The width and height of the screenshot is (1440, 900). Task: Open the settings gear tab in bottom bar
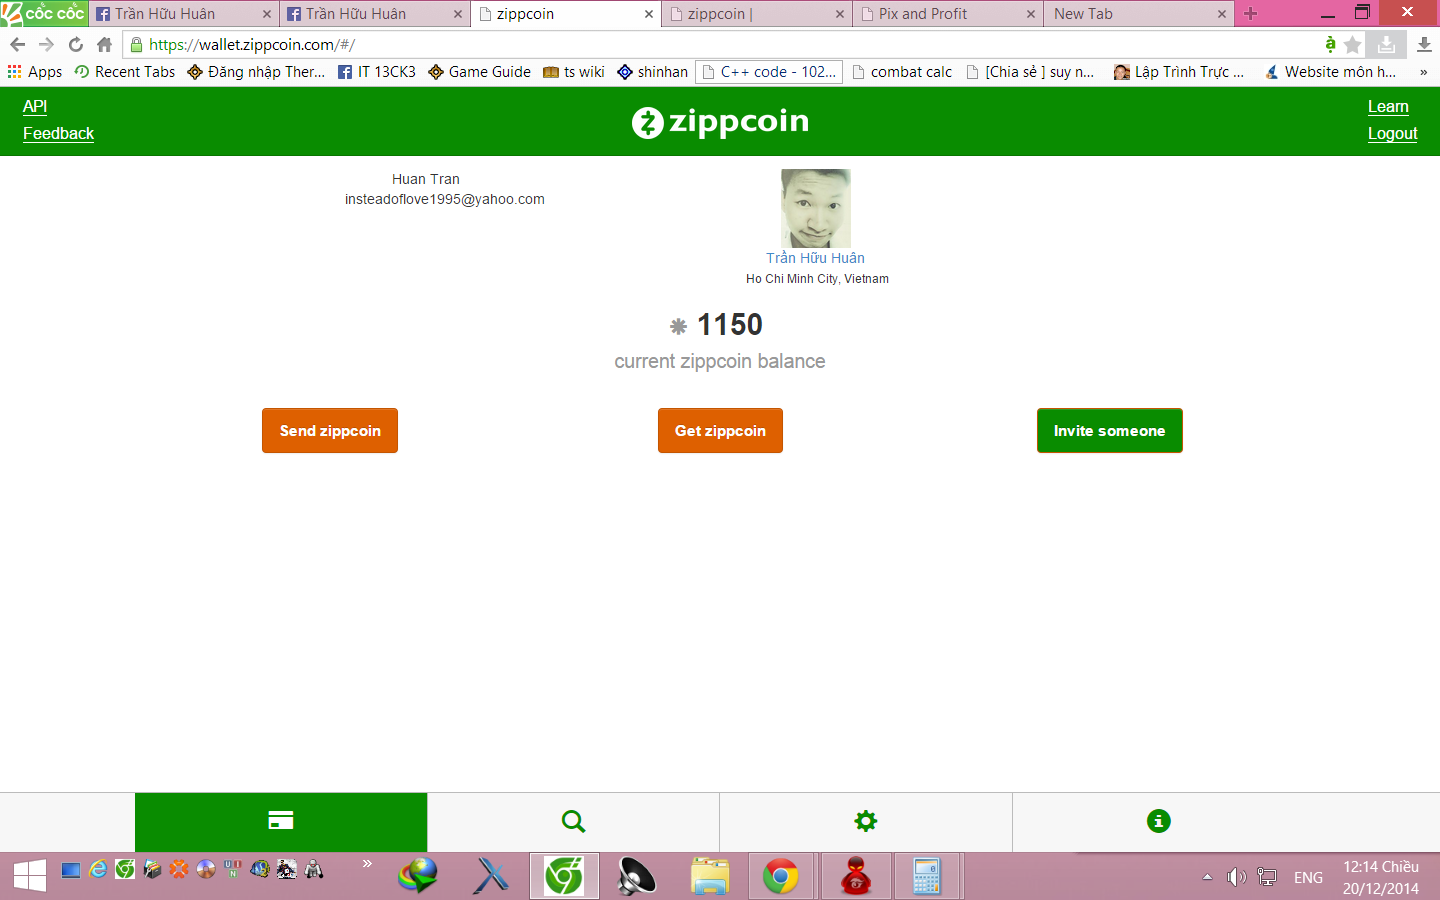(866, 822)
